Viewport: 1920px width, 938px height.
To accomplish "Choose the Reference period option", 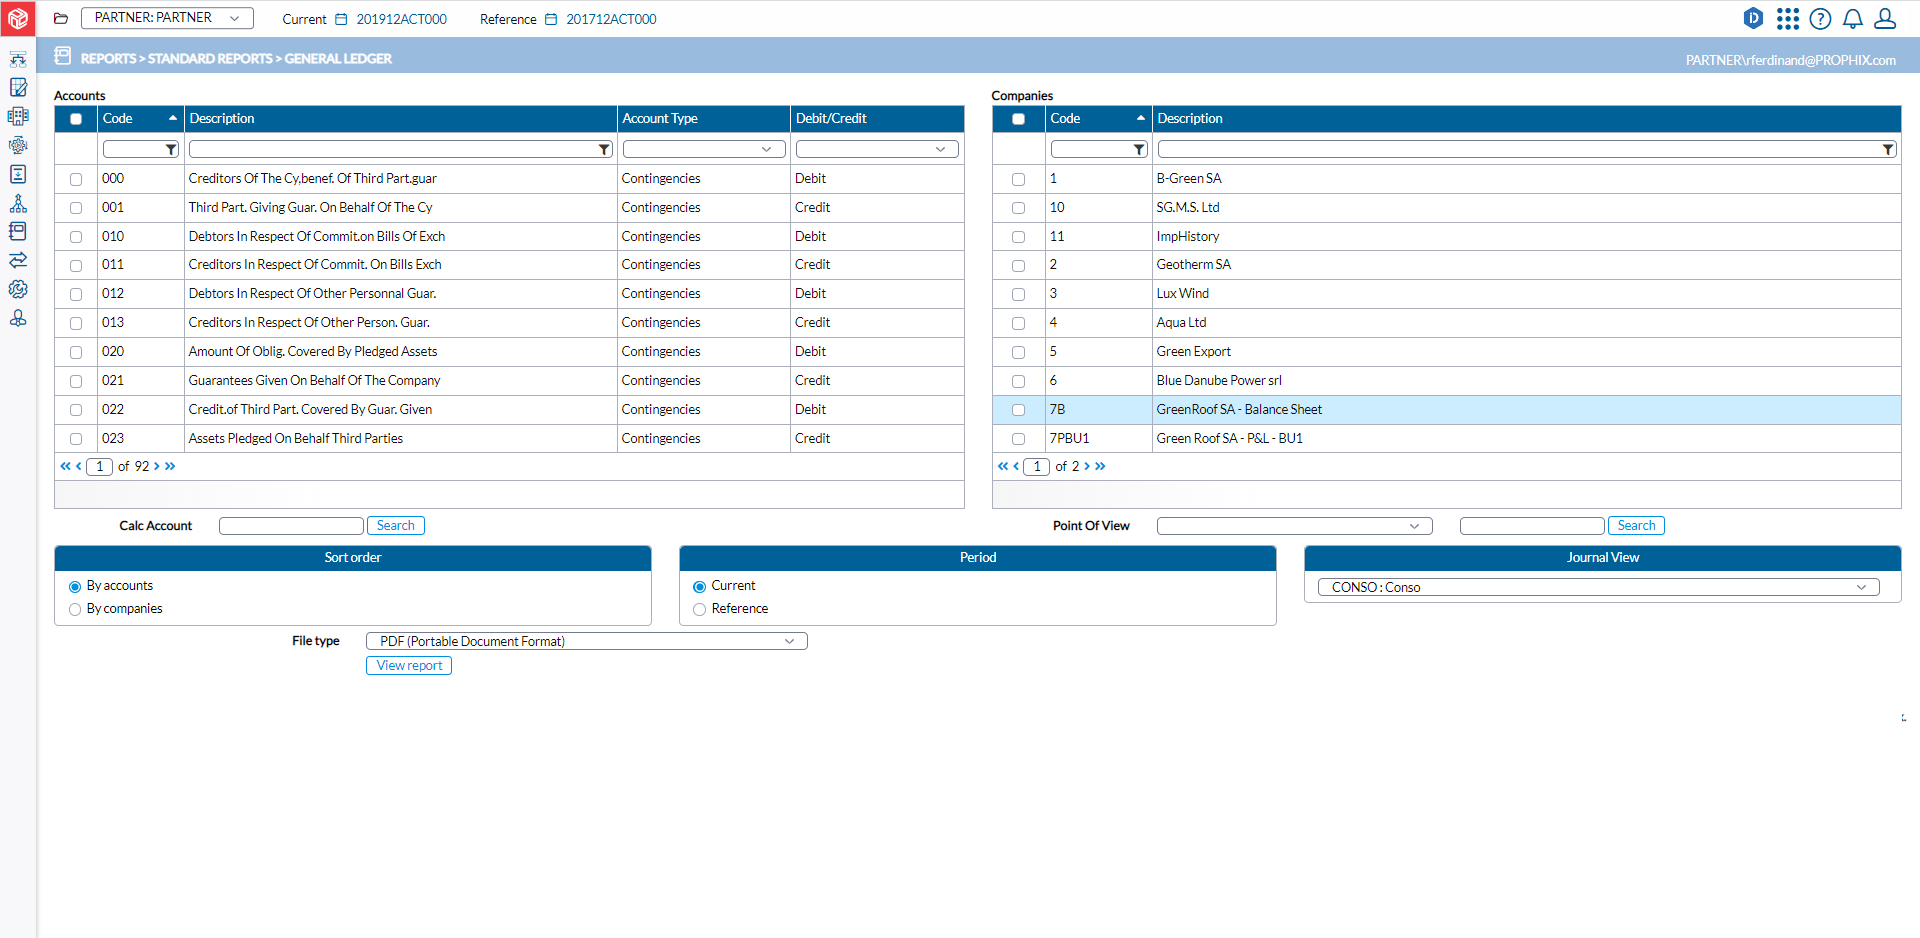I will [x=700, y=609].
